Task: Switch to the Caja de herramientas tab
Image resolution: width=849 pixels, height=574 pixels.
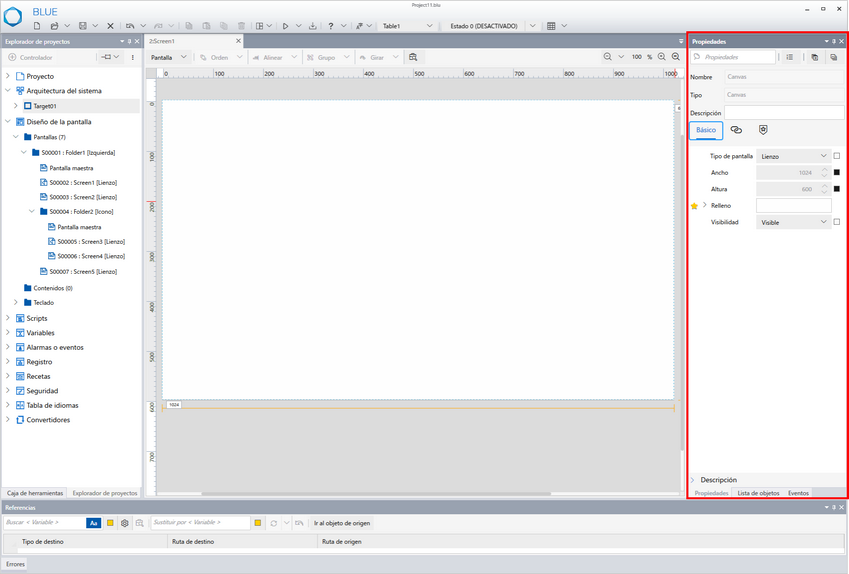Action: pyautogui.click(x=35, y=493)
